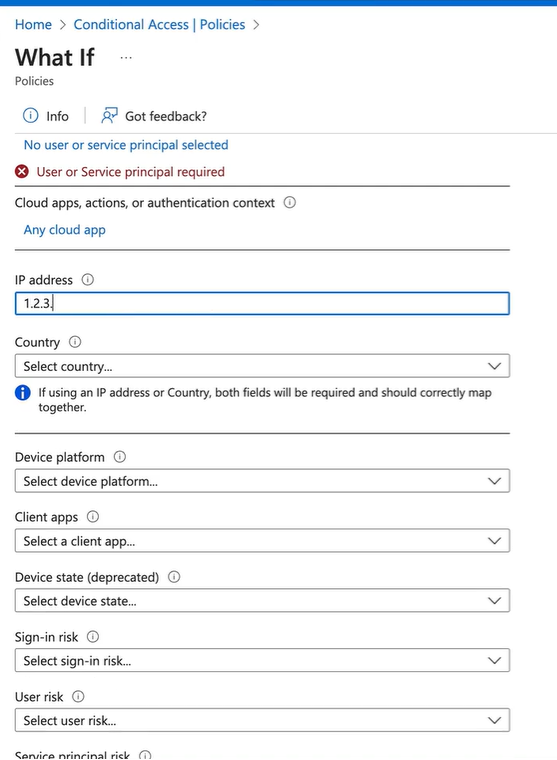Expand the Select device platform dropdown
Screen dimensions: 557x760
pyautogui.click(x=262, y=481)
